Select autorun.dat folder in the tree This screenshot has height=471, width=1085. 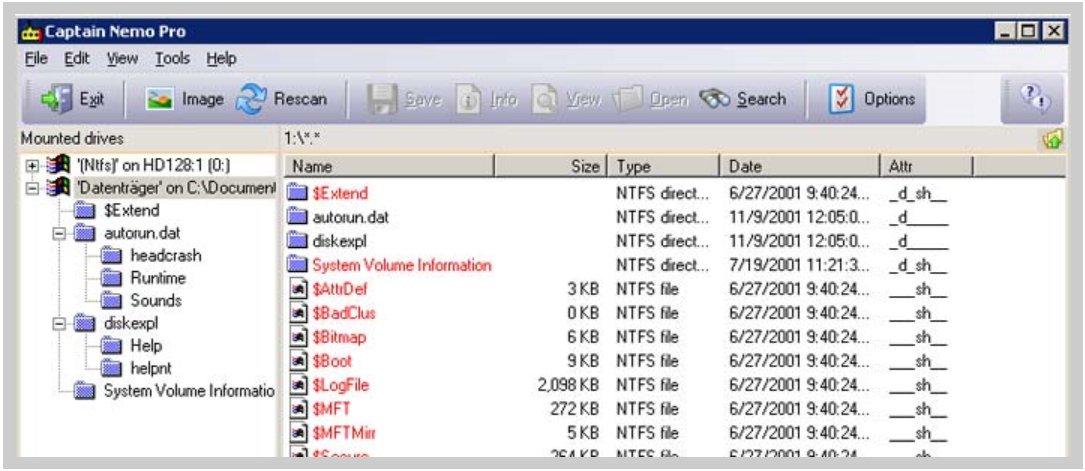[142, 233]
